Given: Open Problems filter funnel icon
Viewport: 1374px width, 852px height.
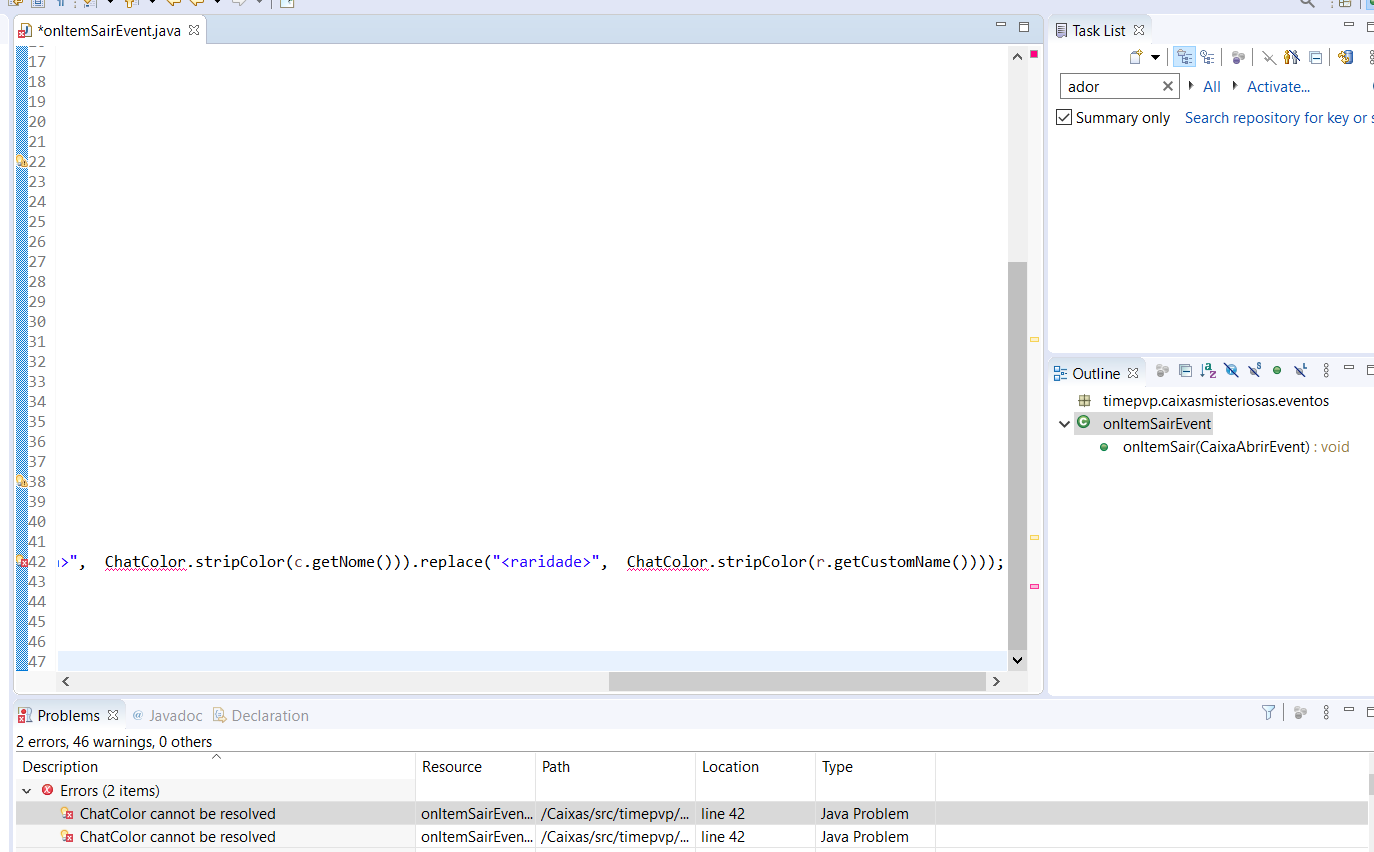Looking at the screenshot, I should [1268, 712].
